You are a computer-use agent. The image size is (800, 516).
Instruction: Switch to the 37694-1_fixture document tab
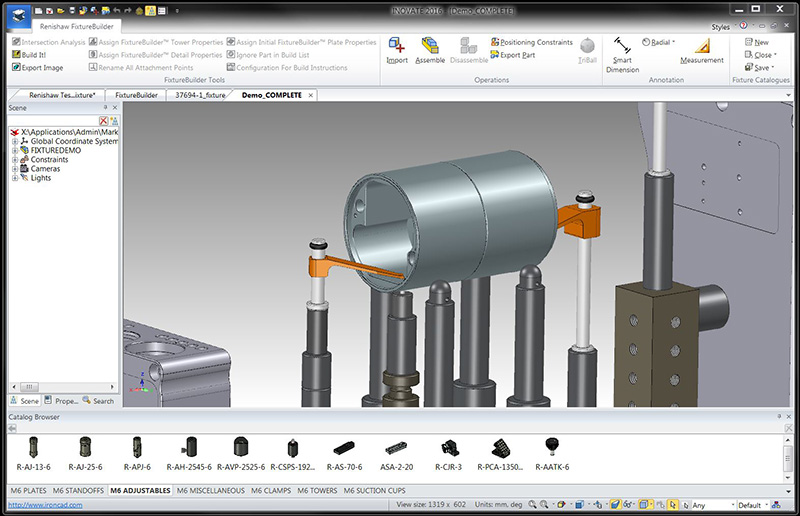[198, 95]
